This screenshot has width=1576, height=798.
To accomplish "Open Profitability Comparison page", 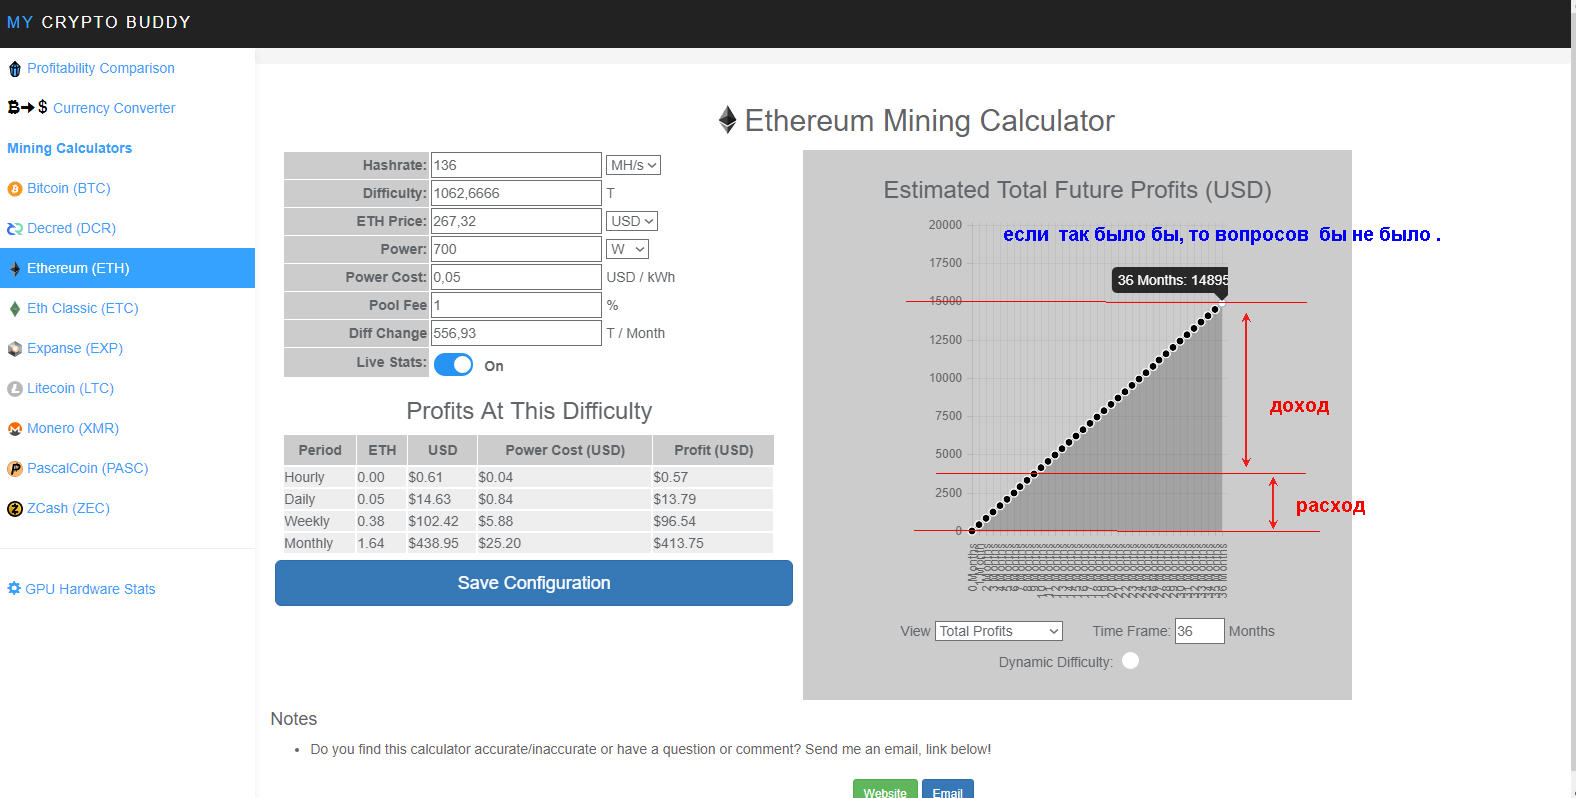I will (101, 68).
